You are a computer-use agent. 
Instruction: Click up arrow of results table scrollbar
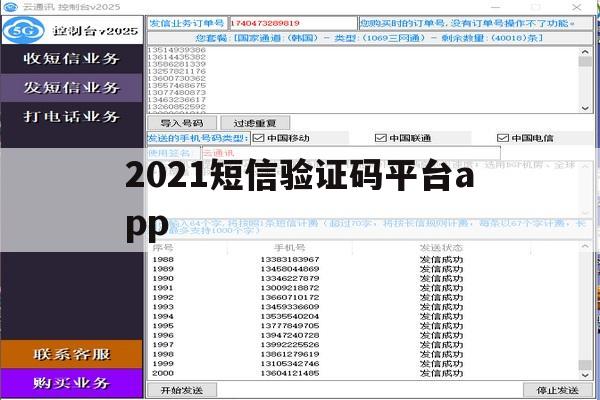pos(585,247)
